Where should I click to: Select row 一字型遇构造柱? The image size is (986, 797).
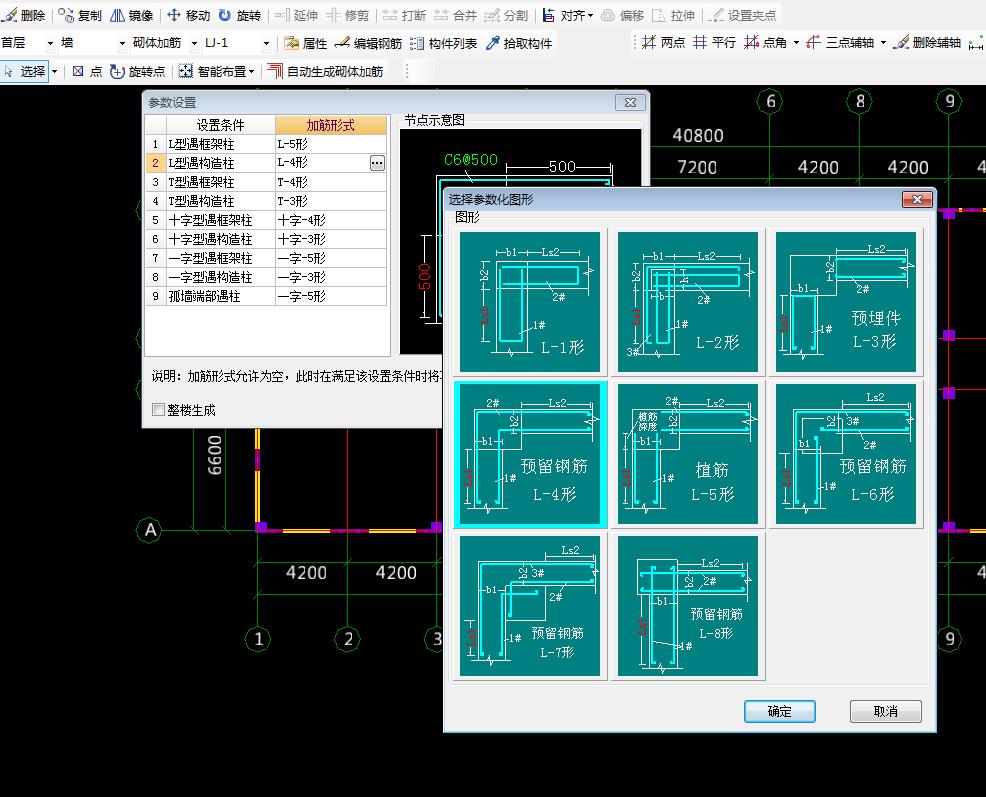pyautogui.click(x=266, y=277)
